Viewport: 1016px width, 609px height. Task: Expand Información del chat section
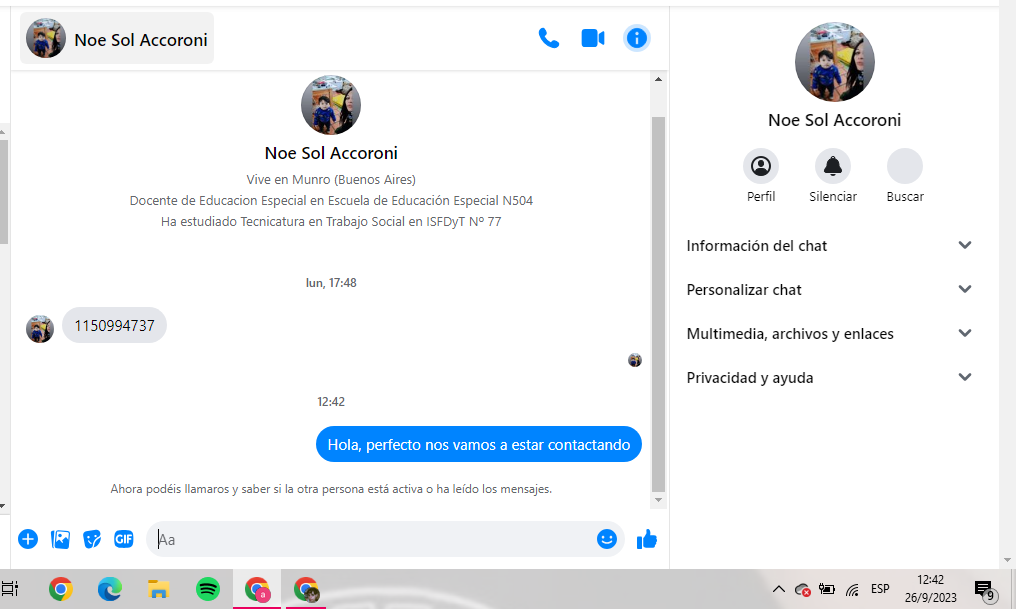click(x=829, y=246)
